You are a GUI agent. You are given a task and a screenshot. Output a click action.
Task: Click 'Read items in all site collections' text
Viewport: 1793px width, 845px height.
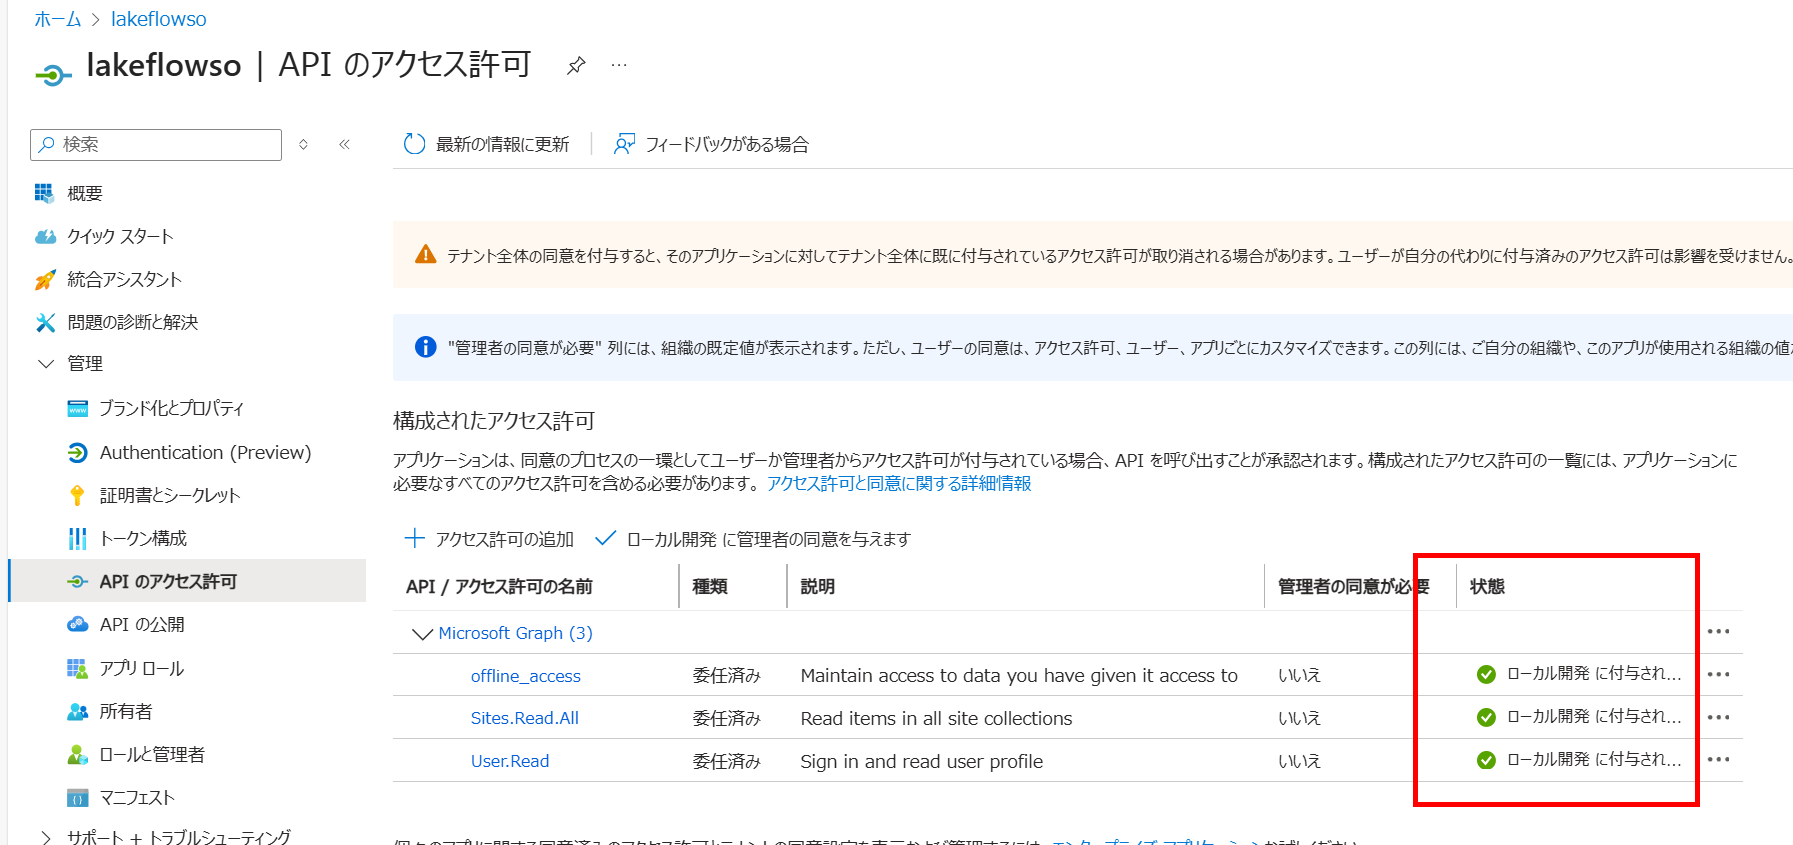pos(936,718)
